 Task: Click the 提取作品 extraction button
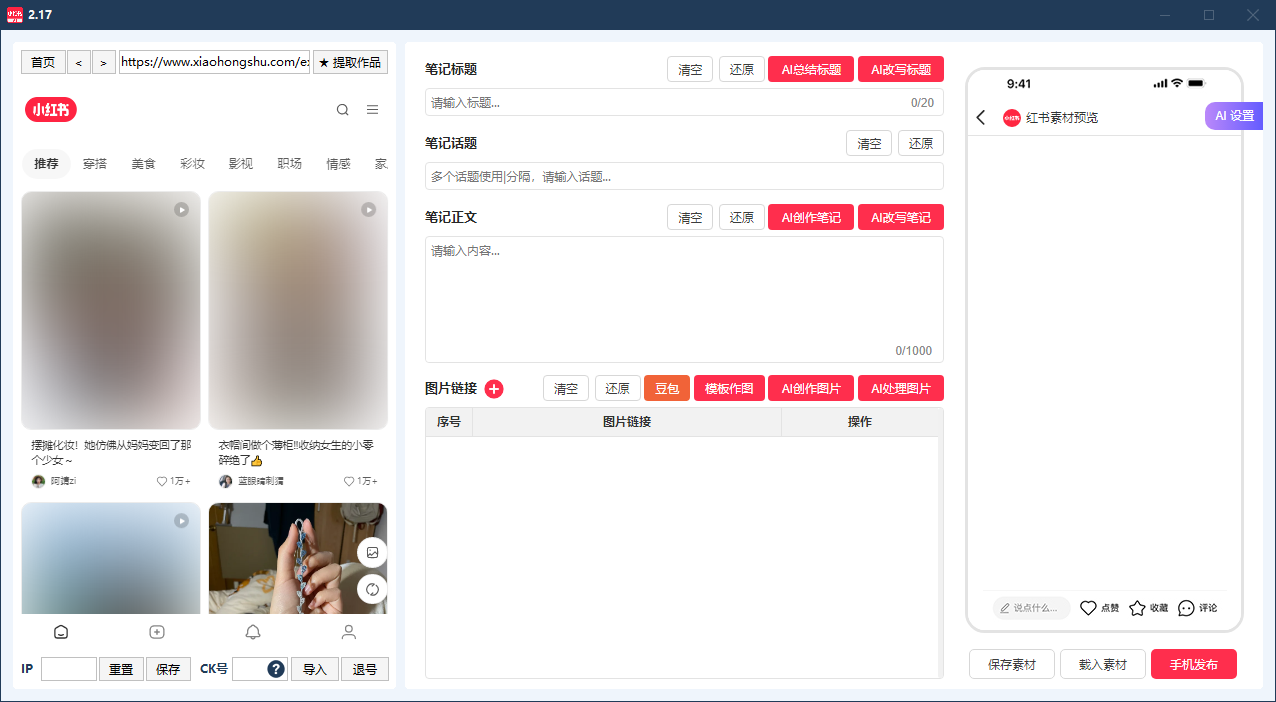351,61
